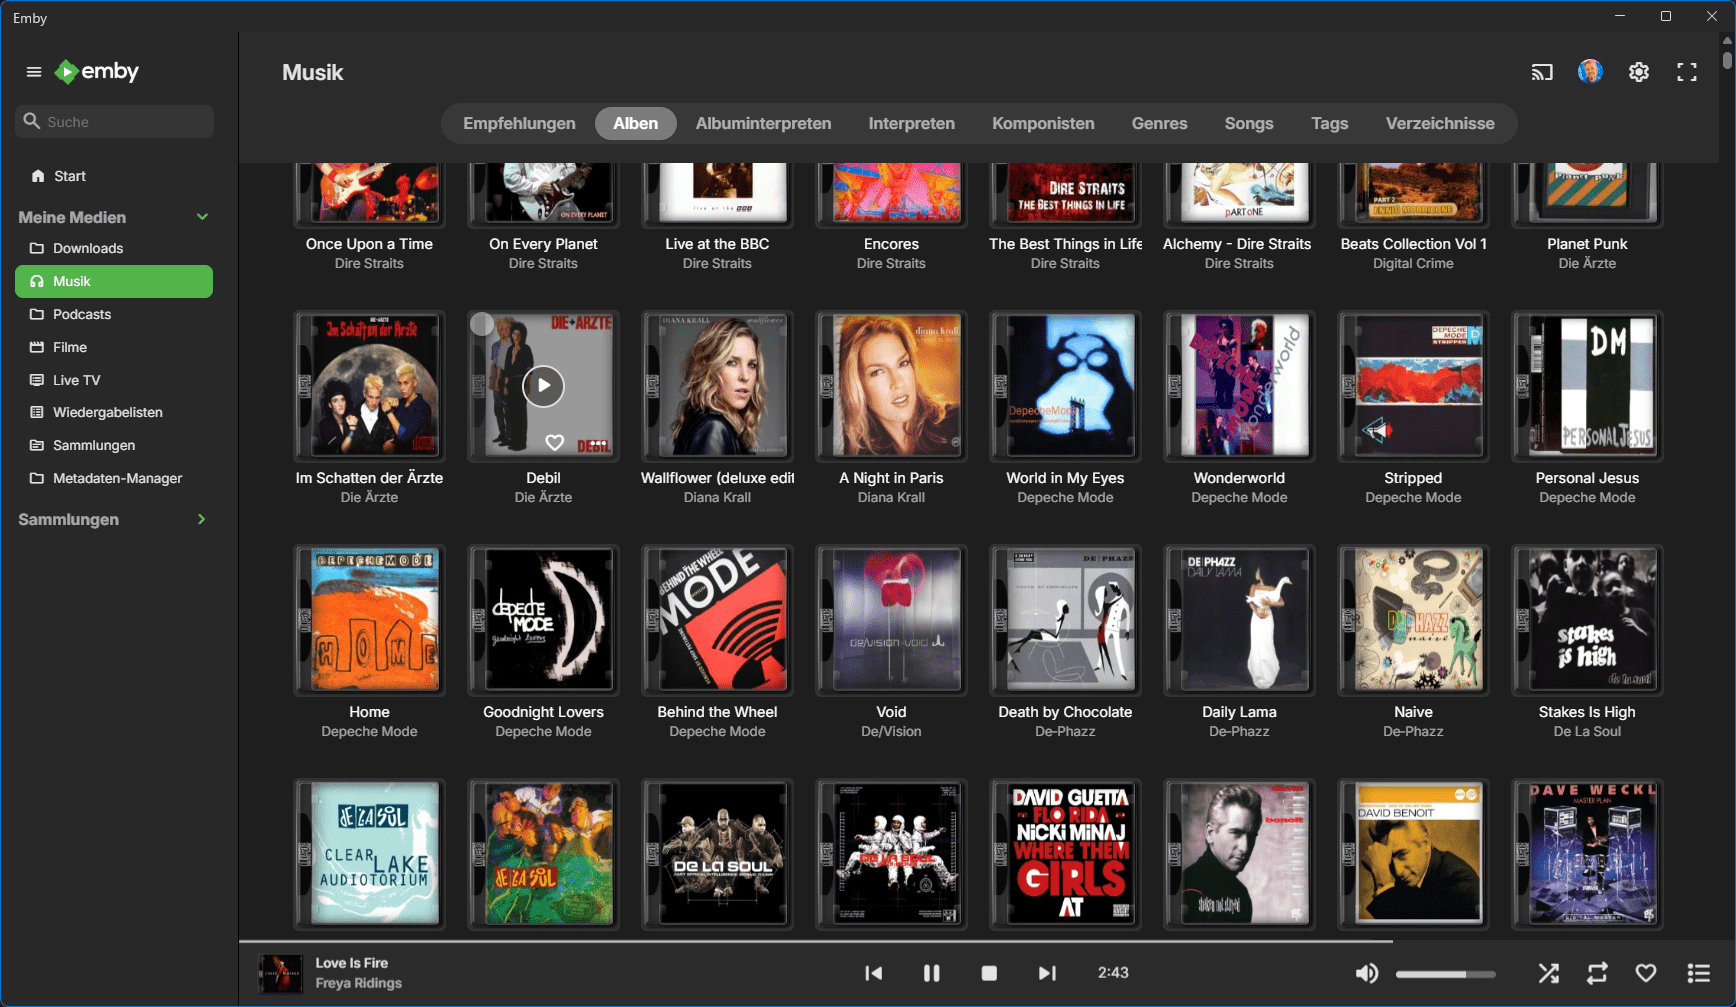Favorite the current song with heart
1736x1007 pixels.
1646,973
